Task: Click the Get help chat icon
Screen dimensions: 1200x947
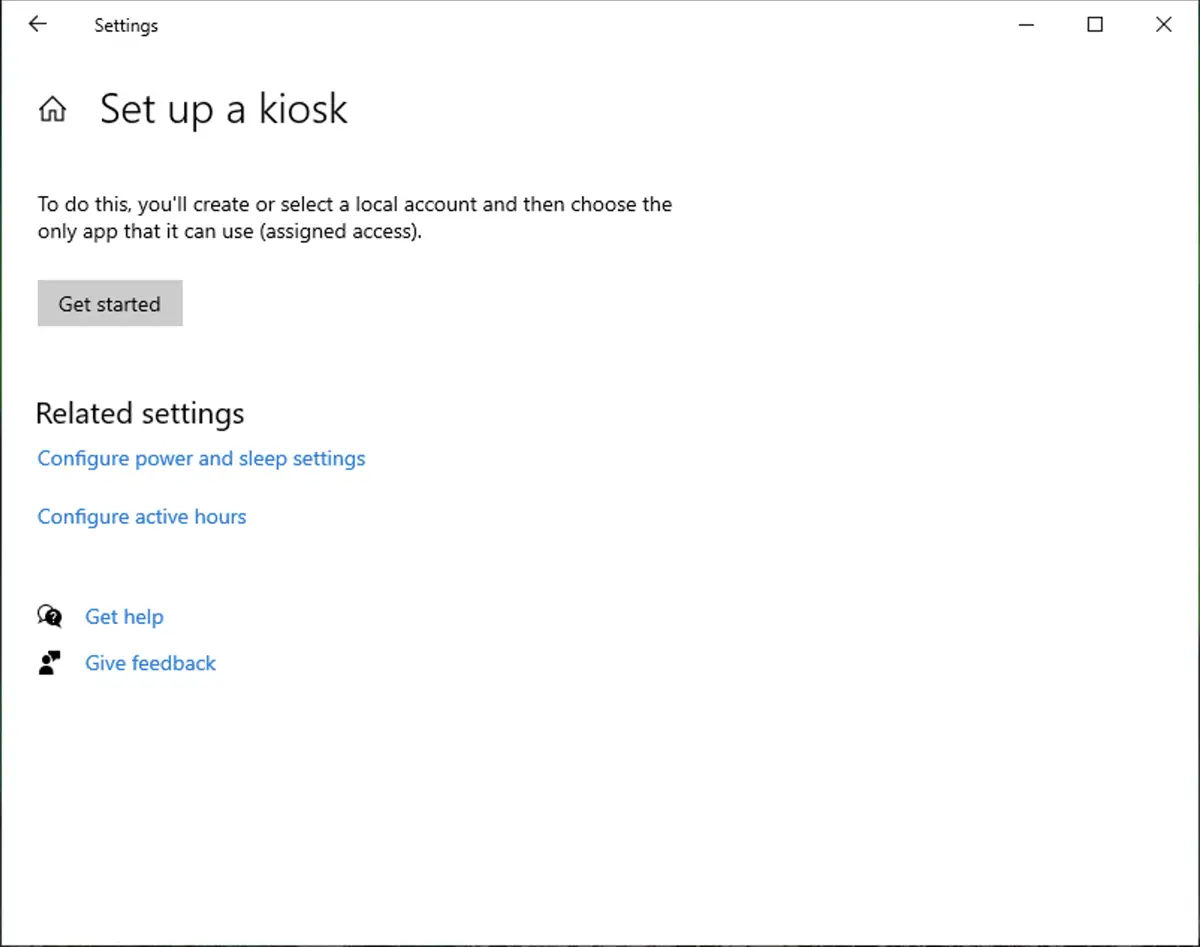Action: [50, 616]
